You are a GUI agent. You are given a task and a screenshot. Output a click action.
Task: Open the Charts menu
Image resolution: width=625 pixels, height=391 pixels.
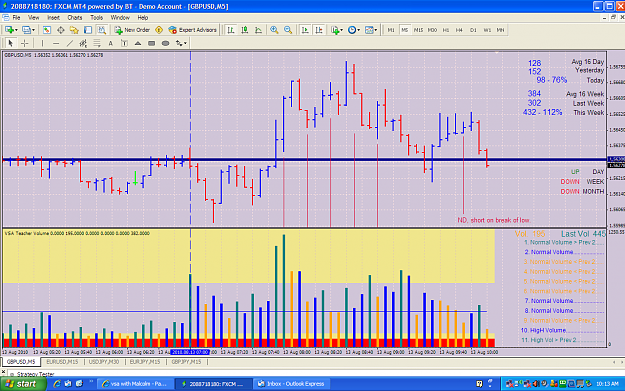[x=75, y=18]
